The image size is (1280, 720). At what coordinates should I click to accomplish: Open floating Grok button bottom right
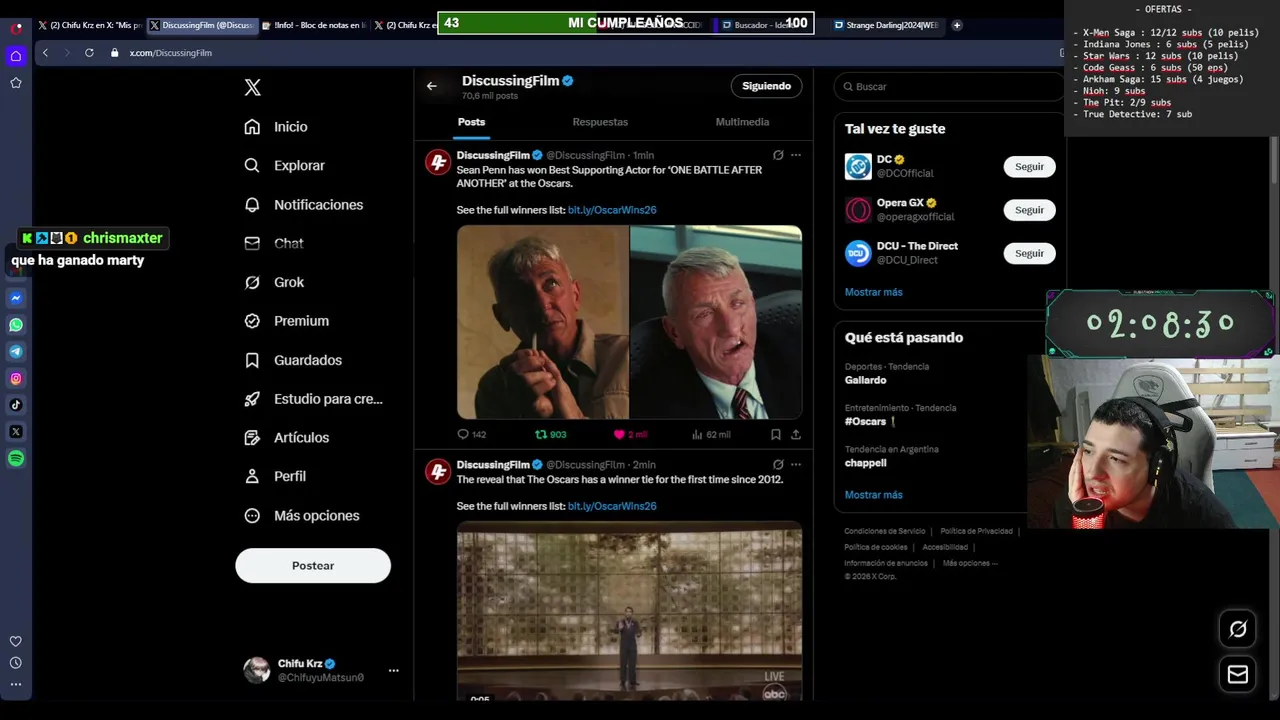pos(1238,629)
